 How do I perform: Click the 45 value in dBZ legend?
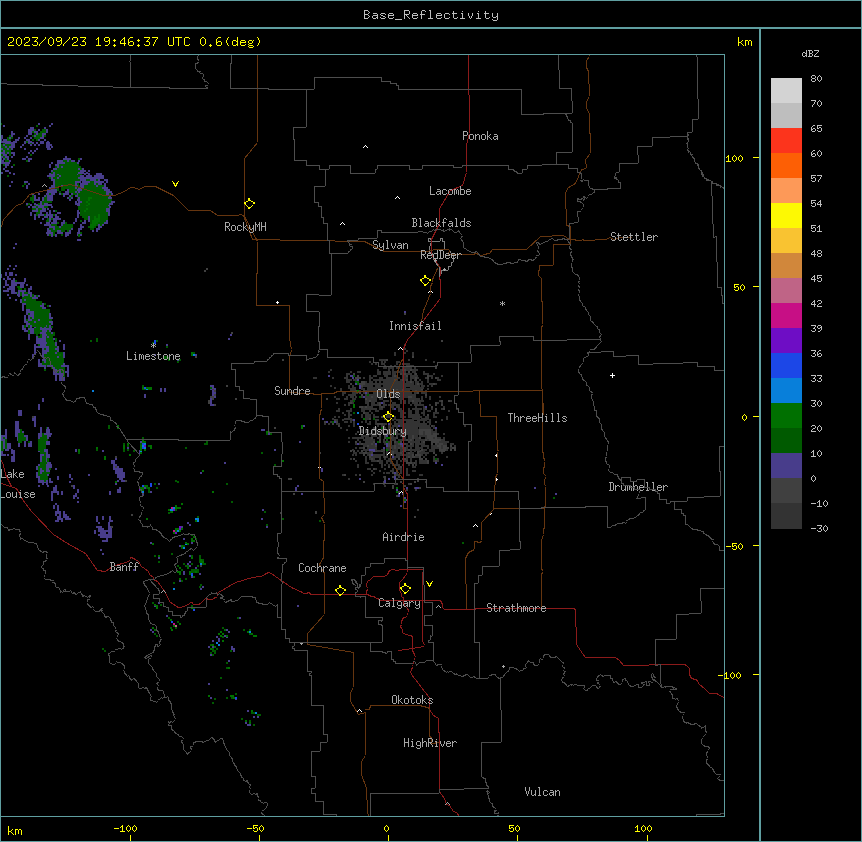pos(816,278)
